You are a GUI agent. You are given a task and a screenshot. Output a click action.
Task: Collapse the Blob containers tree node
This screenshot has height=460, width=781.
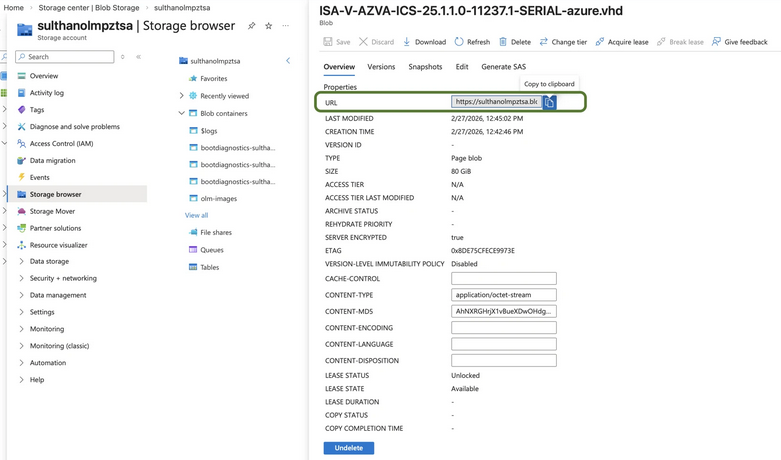[181, 113]
